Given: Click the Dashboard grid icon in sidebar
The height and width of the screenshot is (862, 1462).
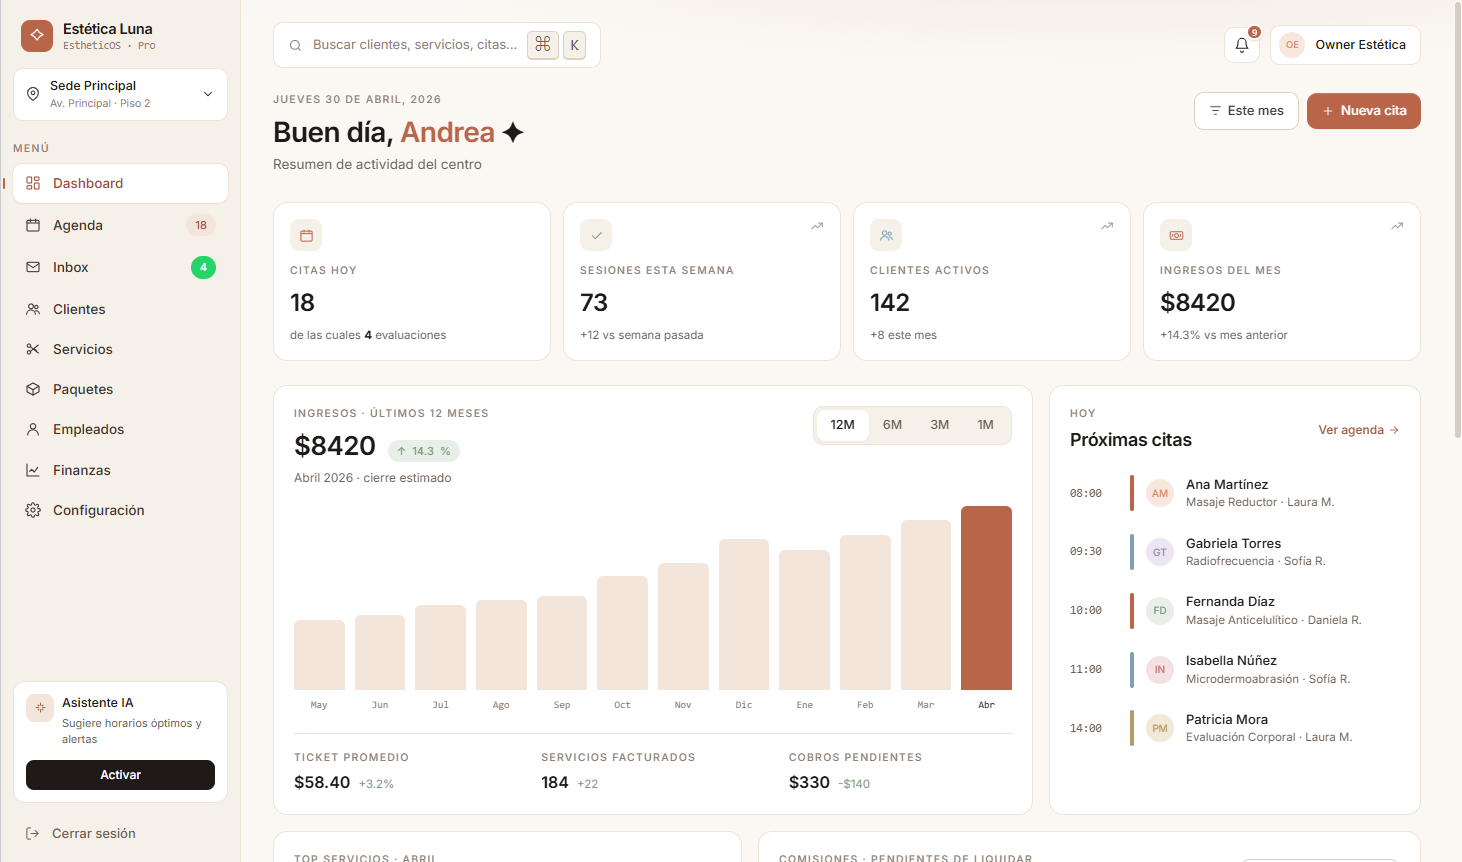Looking at the screenshot, I should (x=33, y=183).
